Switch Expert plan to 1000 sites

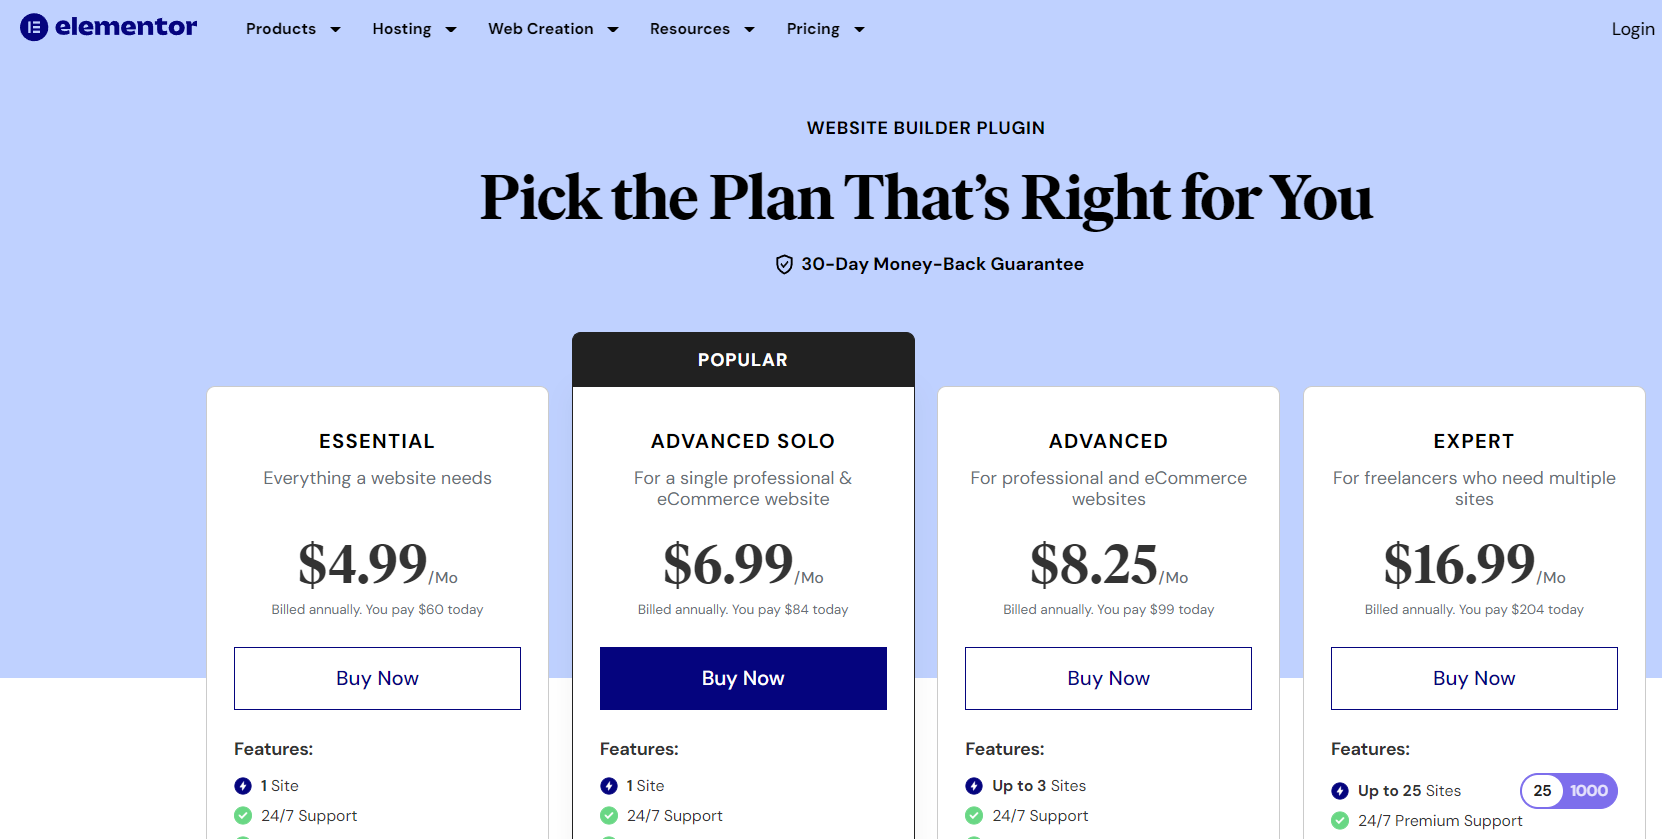coord(1589,791)
